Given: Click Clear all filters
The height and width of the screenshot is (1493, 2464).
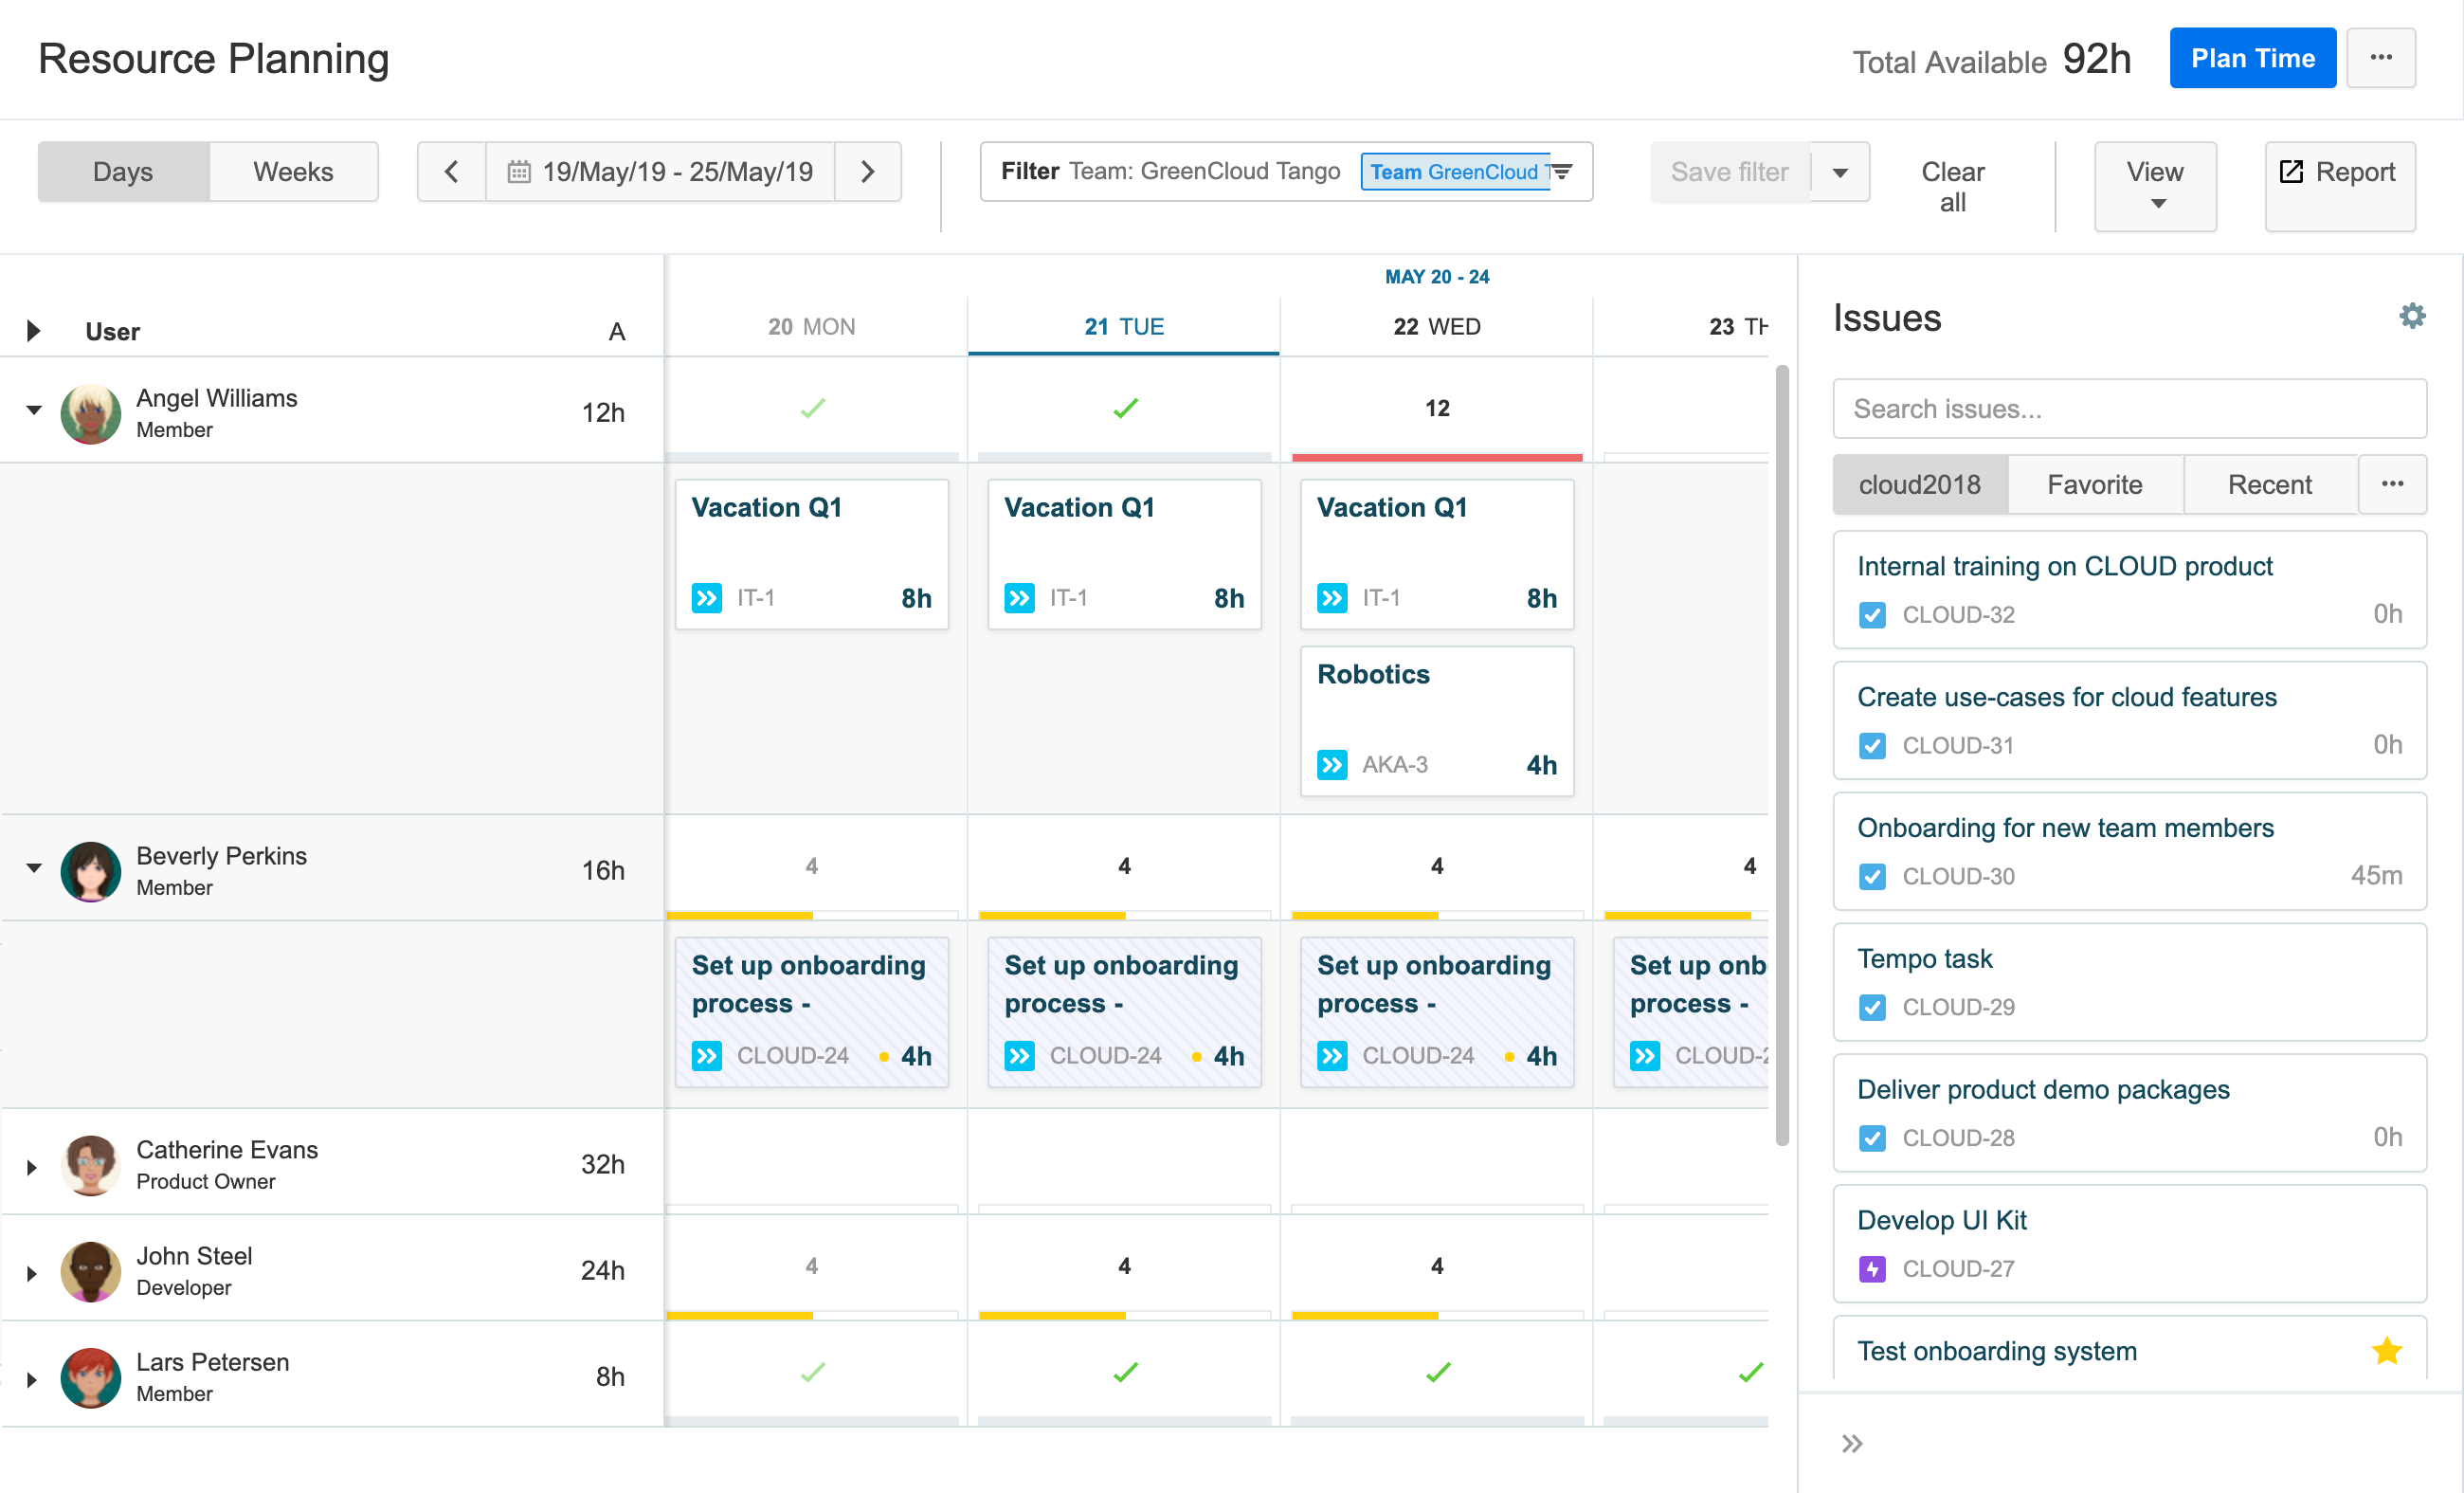Looking at the screenshot, I should [x=1951, y=186].
